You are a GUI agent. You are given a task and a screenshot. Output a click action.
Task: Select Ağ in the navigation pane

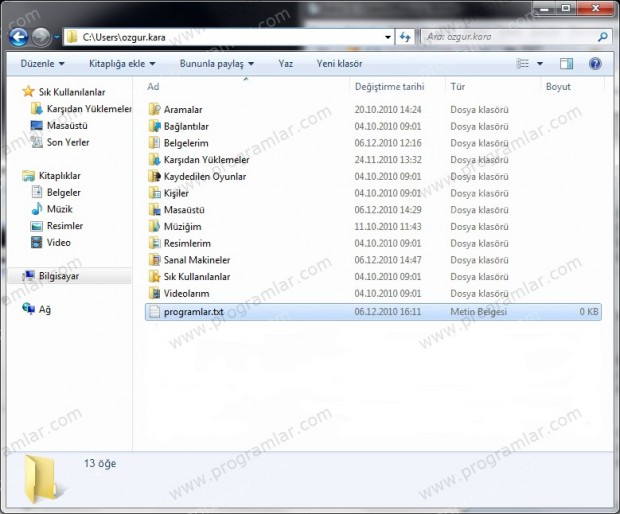[36, 309]
